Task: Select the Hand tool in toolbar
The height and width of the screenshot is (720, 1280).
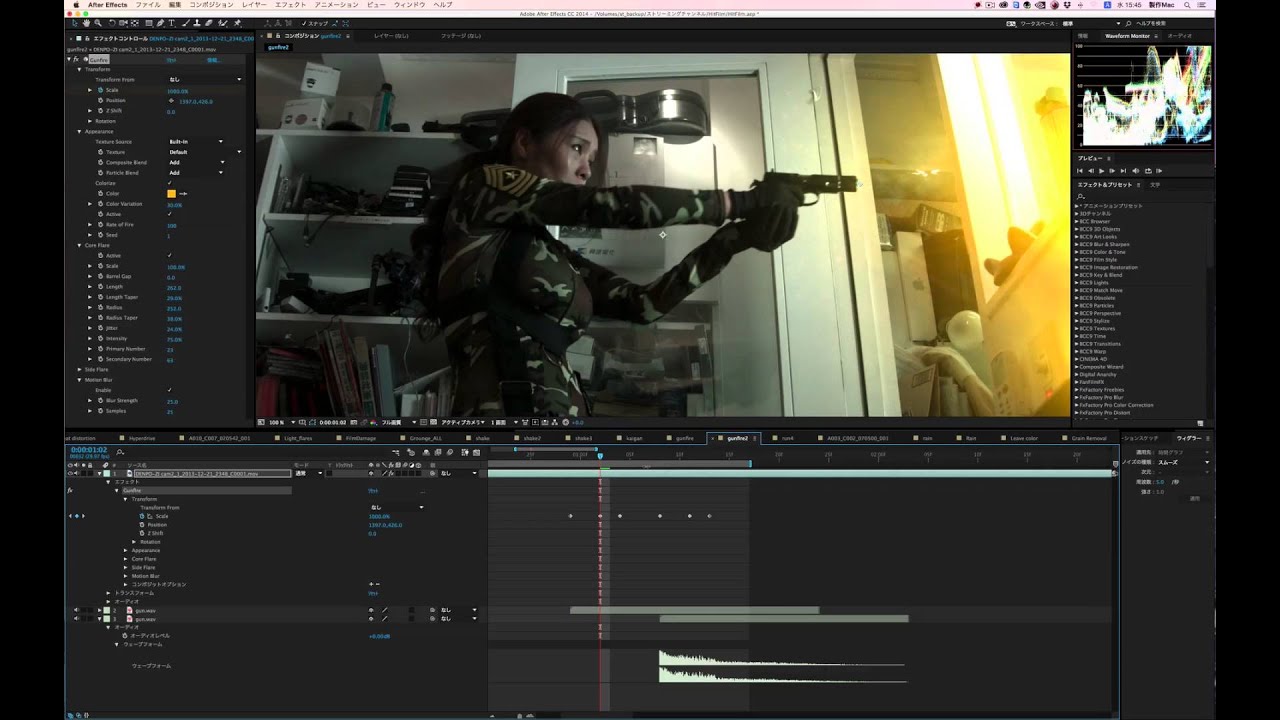Action: click(87, 23)
